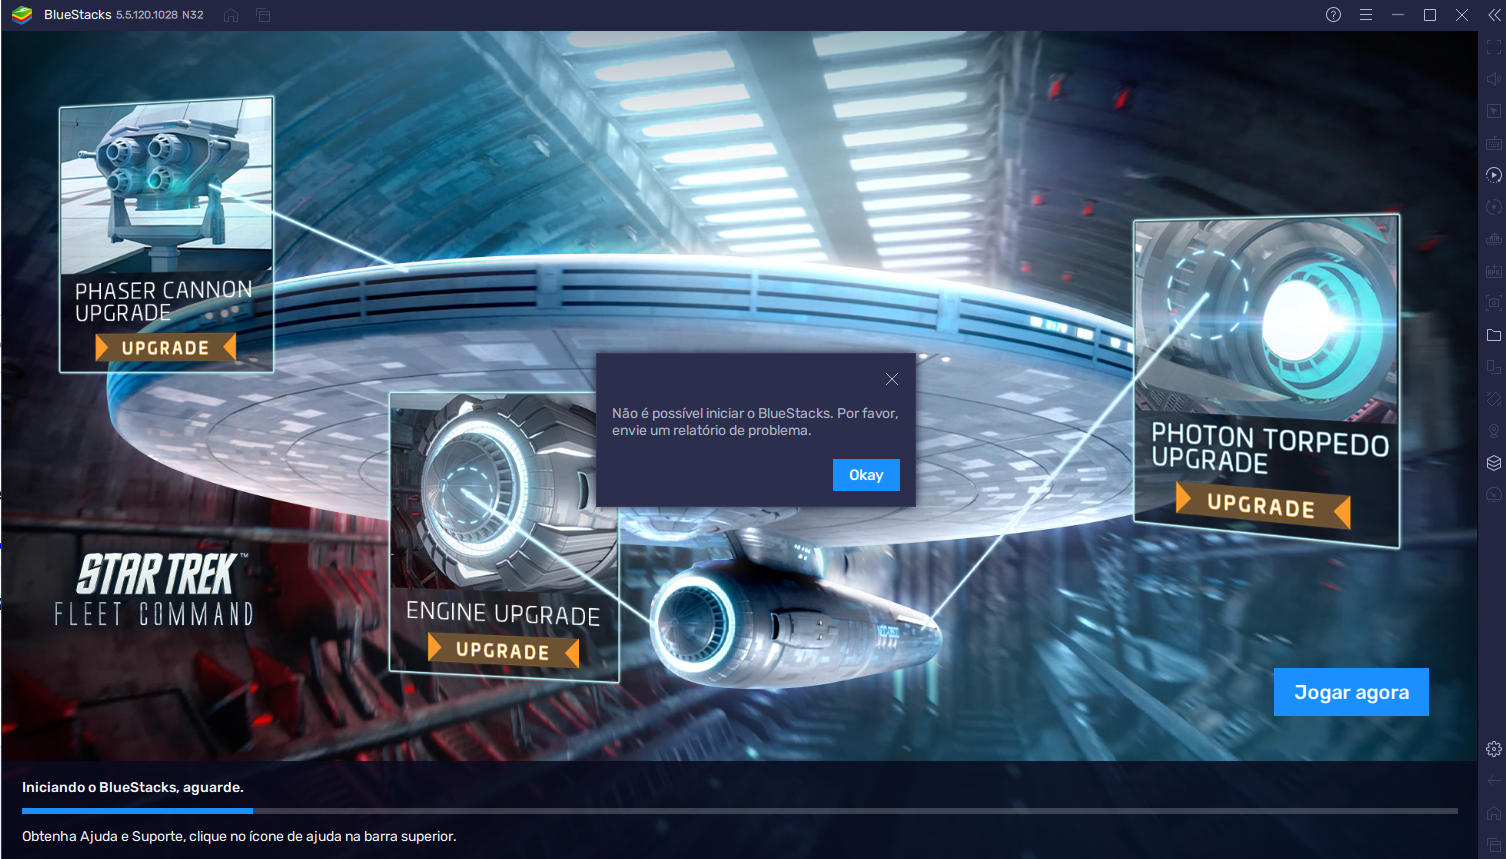Viewport: 1506px width, 859px height.
Task: Take a screenshot with the camera icon
Action: pos(1494,303)
